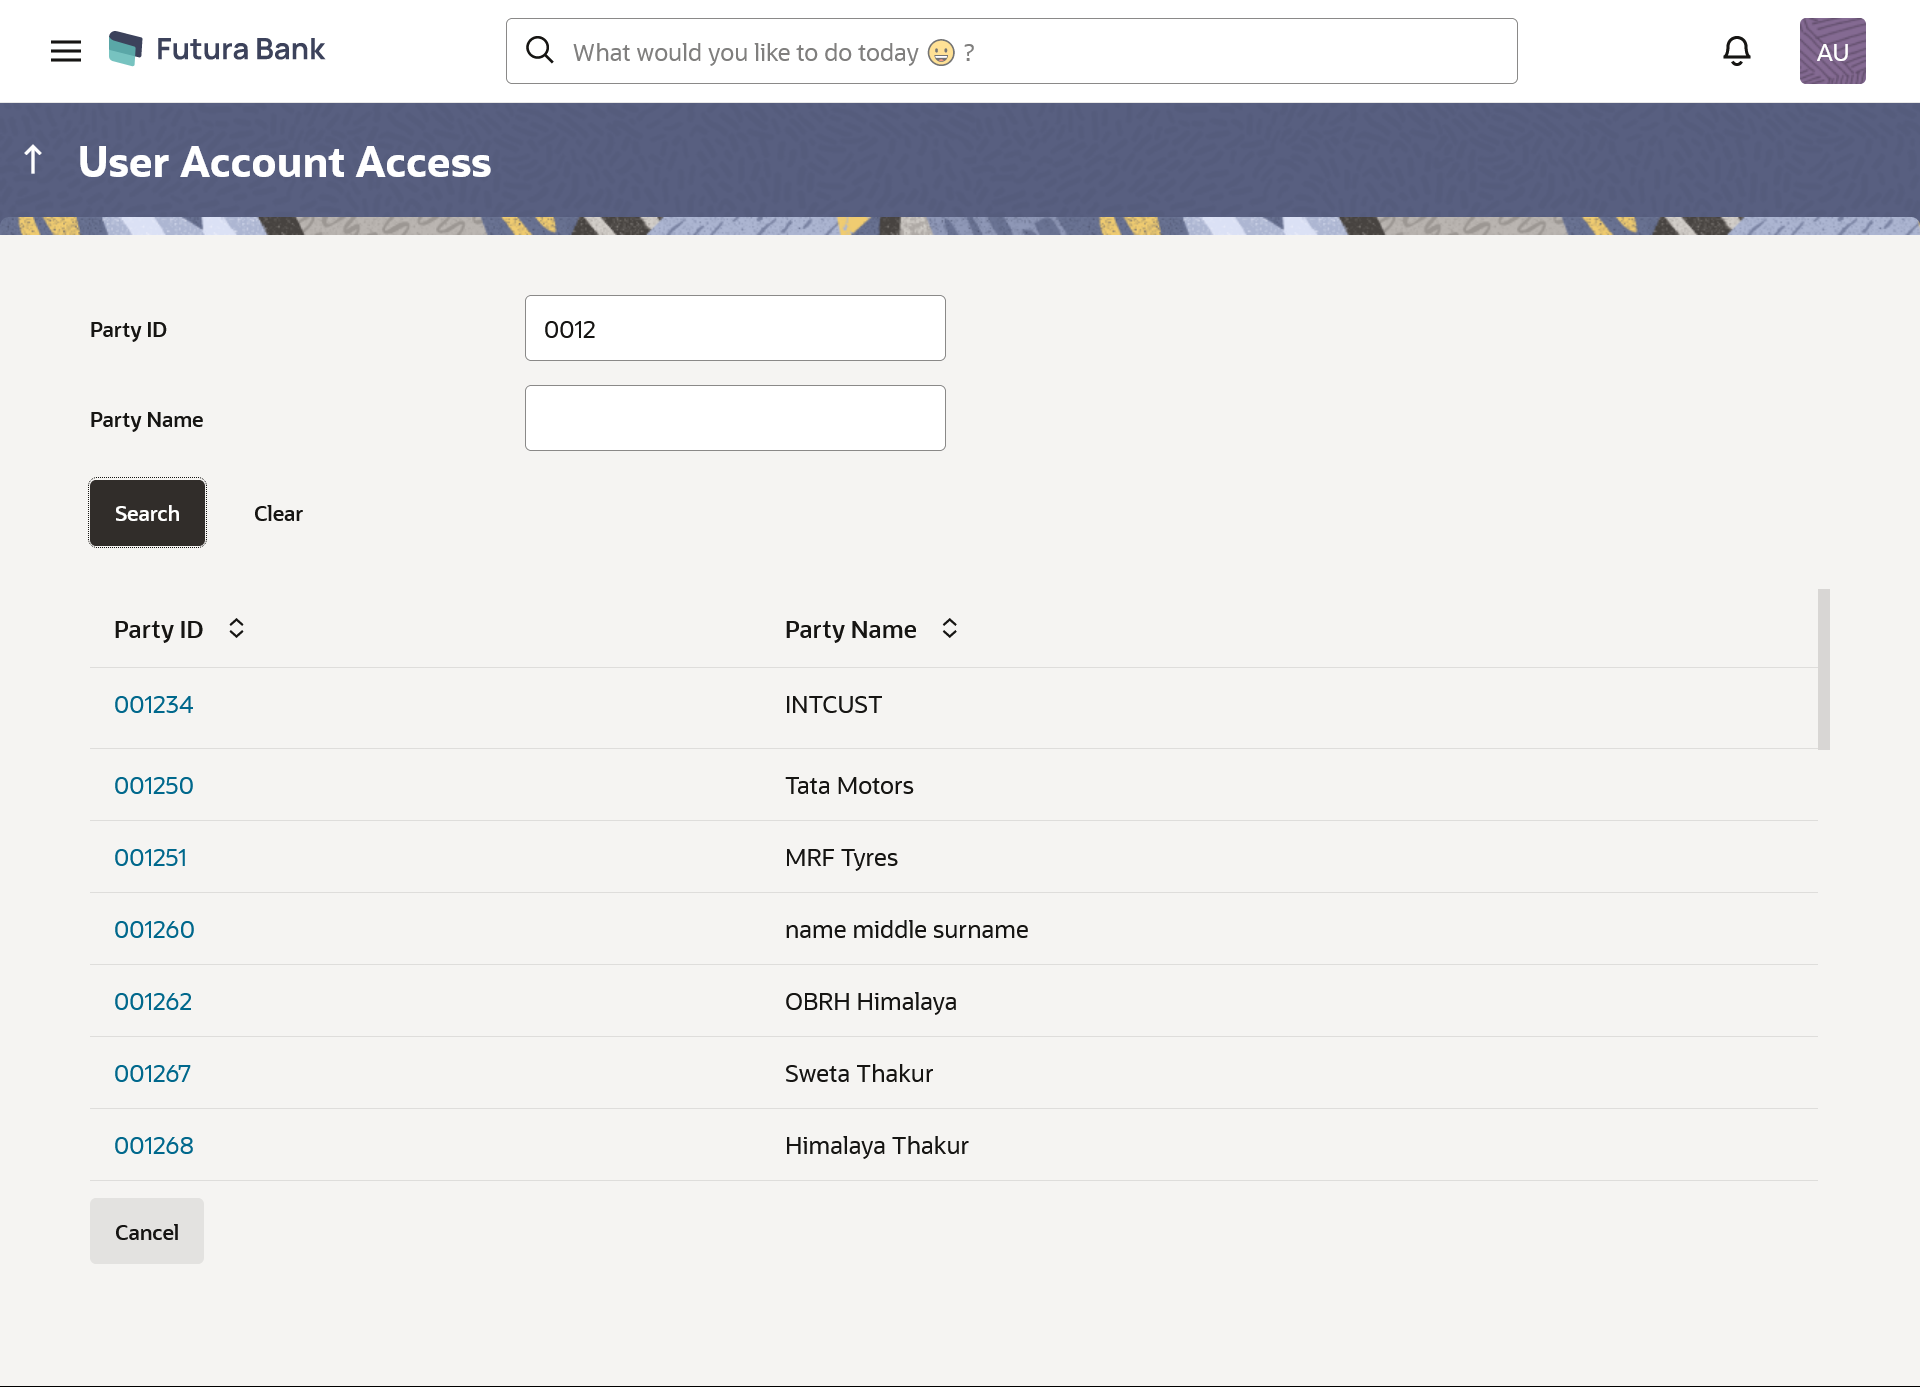This screenshot has width=1920, height=1390.
Task: Open party 001234 link
Action: tap(154, 705)
